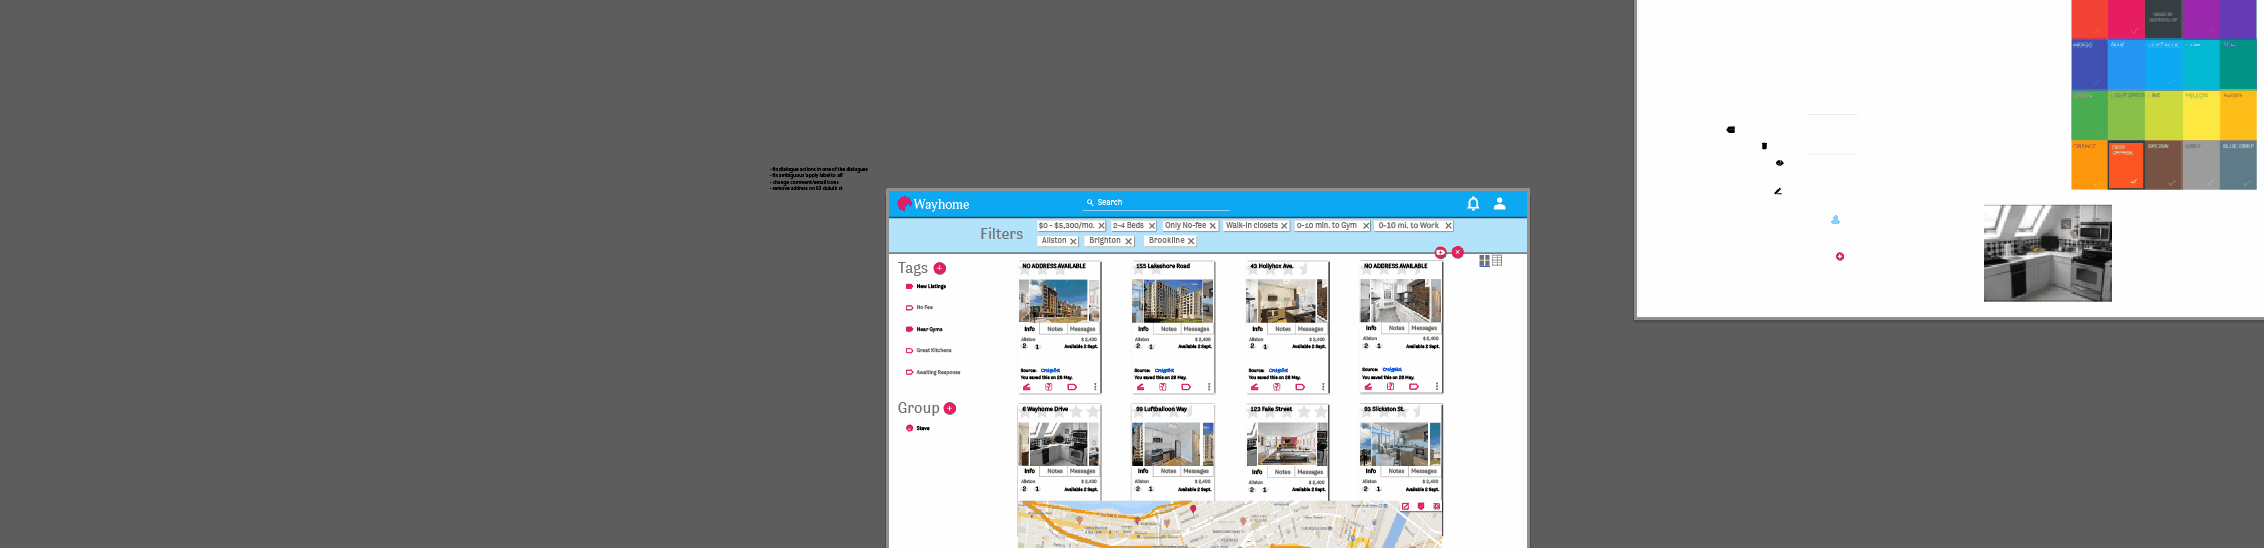The height and width of the screenshot is (548, 2264).
Task: Click the search magnifier icon
Action: 1090,202
